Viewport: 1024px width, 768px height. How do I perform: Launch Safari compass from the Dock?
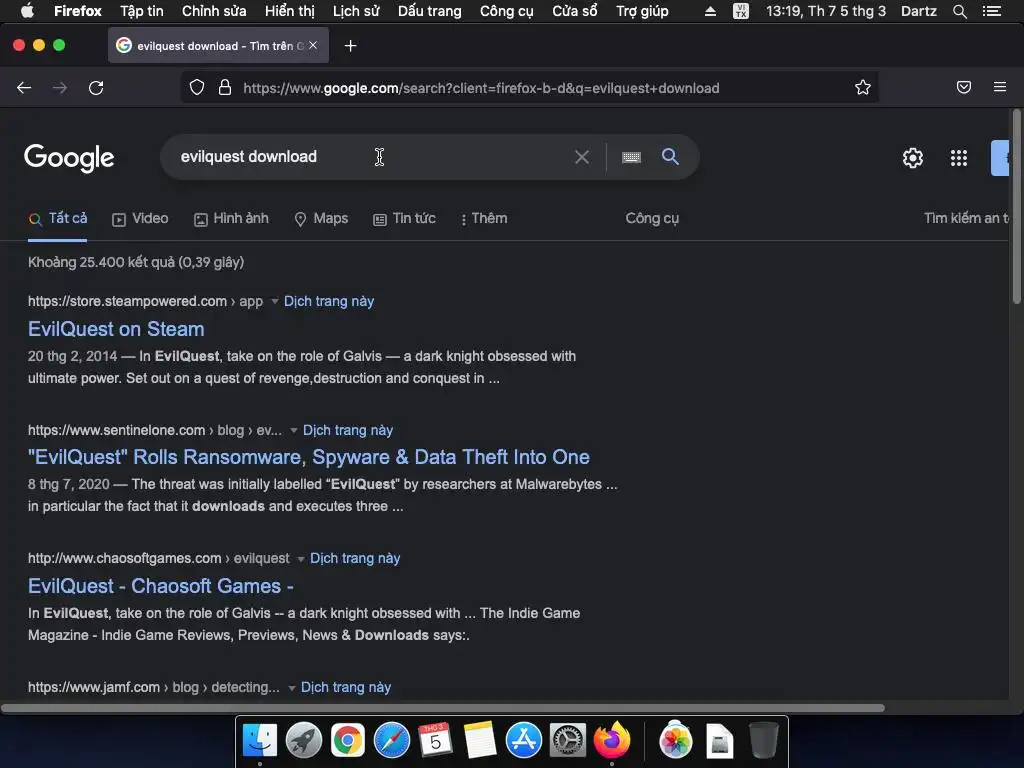pos(392,741)
